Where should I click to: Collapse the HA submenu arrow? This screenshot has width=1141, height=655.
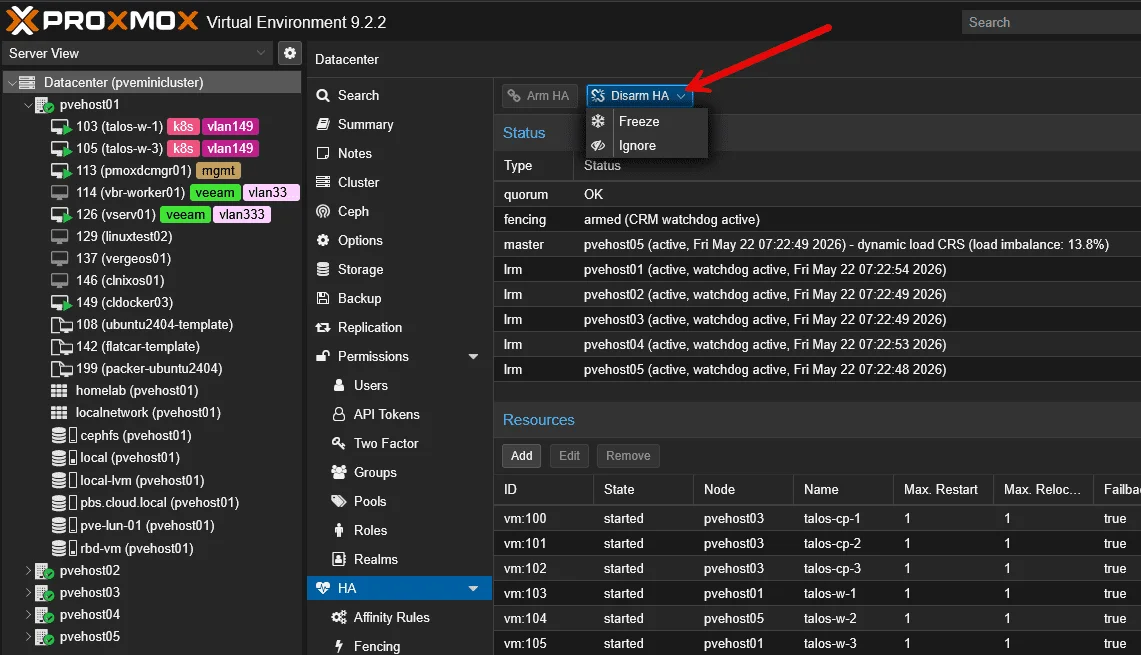click(x=474, y=588)
